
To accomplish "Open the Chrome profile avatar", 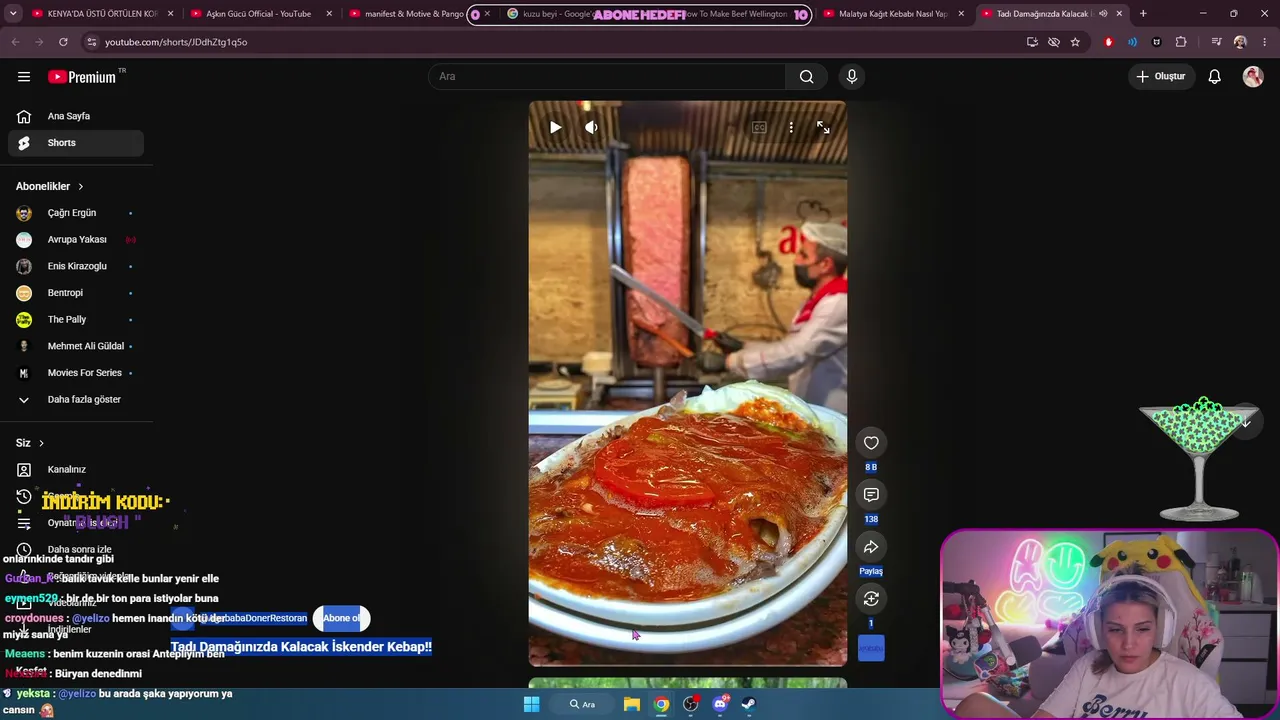I will tap(1240, 42).
